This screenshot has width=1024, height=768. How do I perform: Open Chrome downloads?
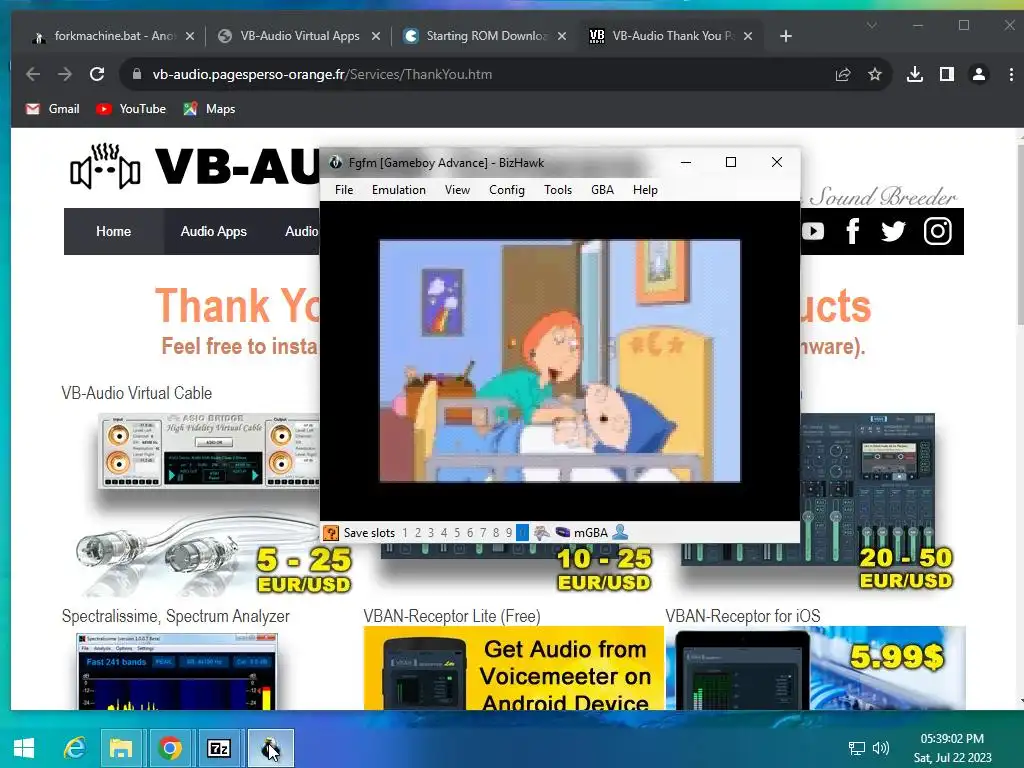915,74
